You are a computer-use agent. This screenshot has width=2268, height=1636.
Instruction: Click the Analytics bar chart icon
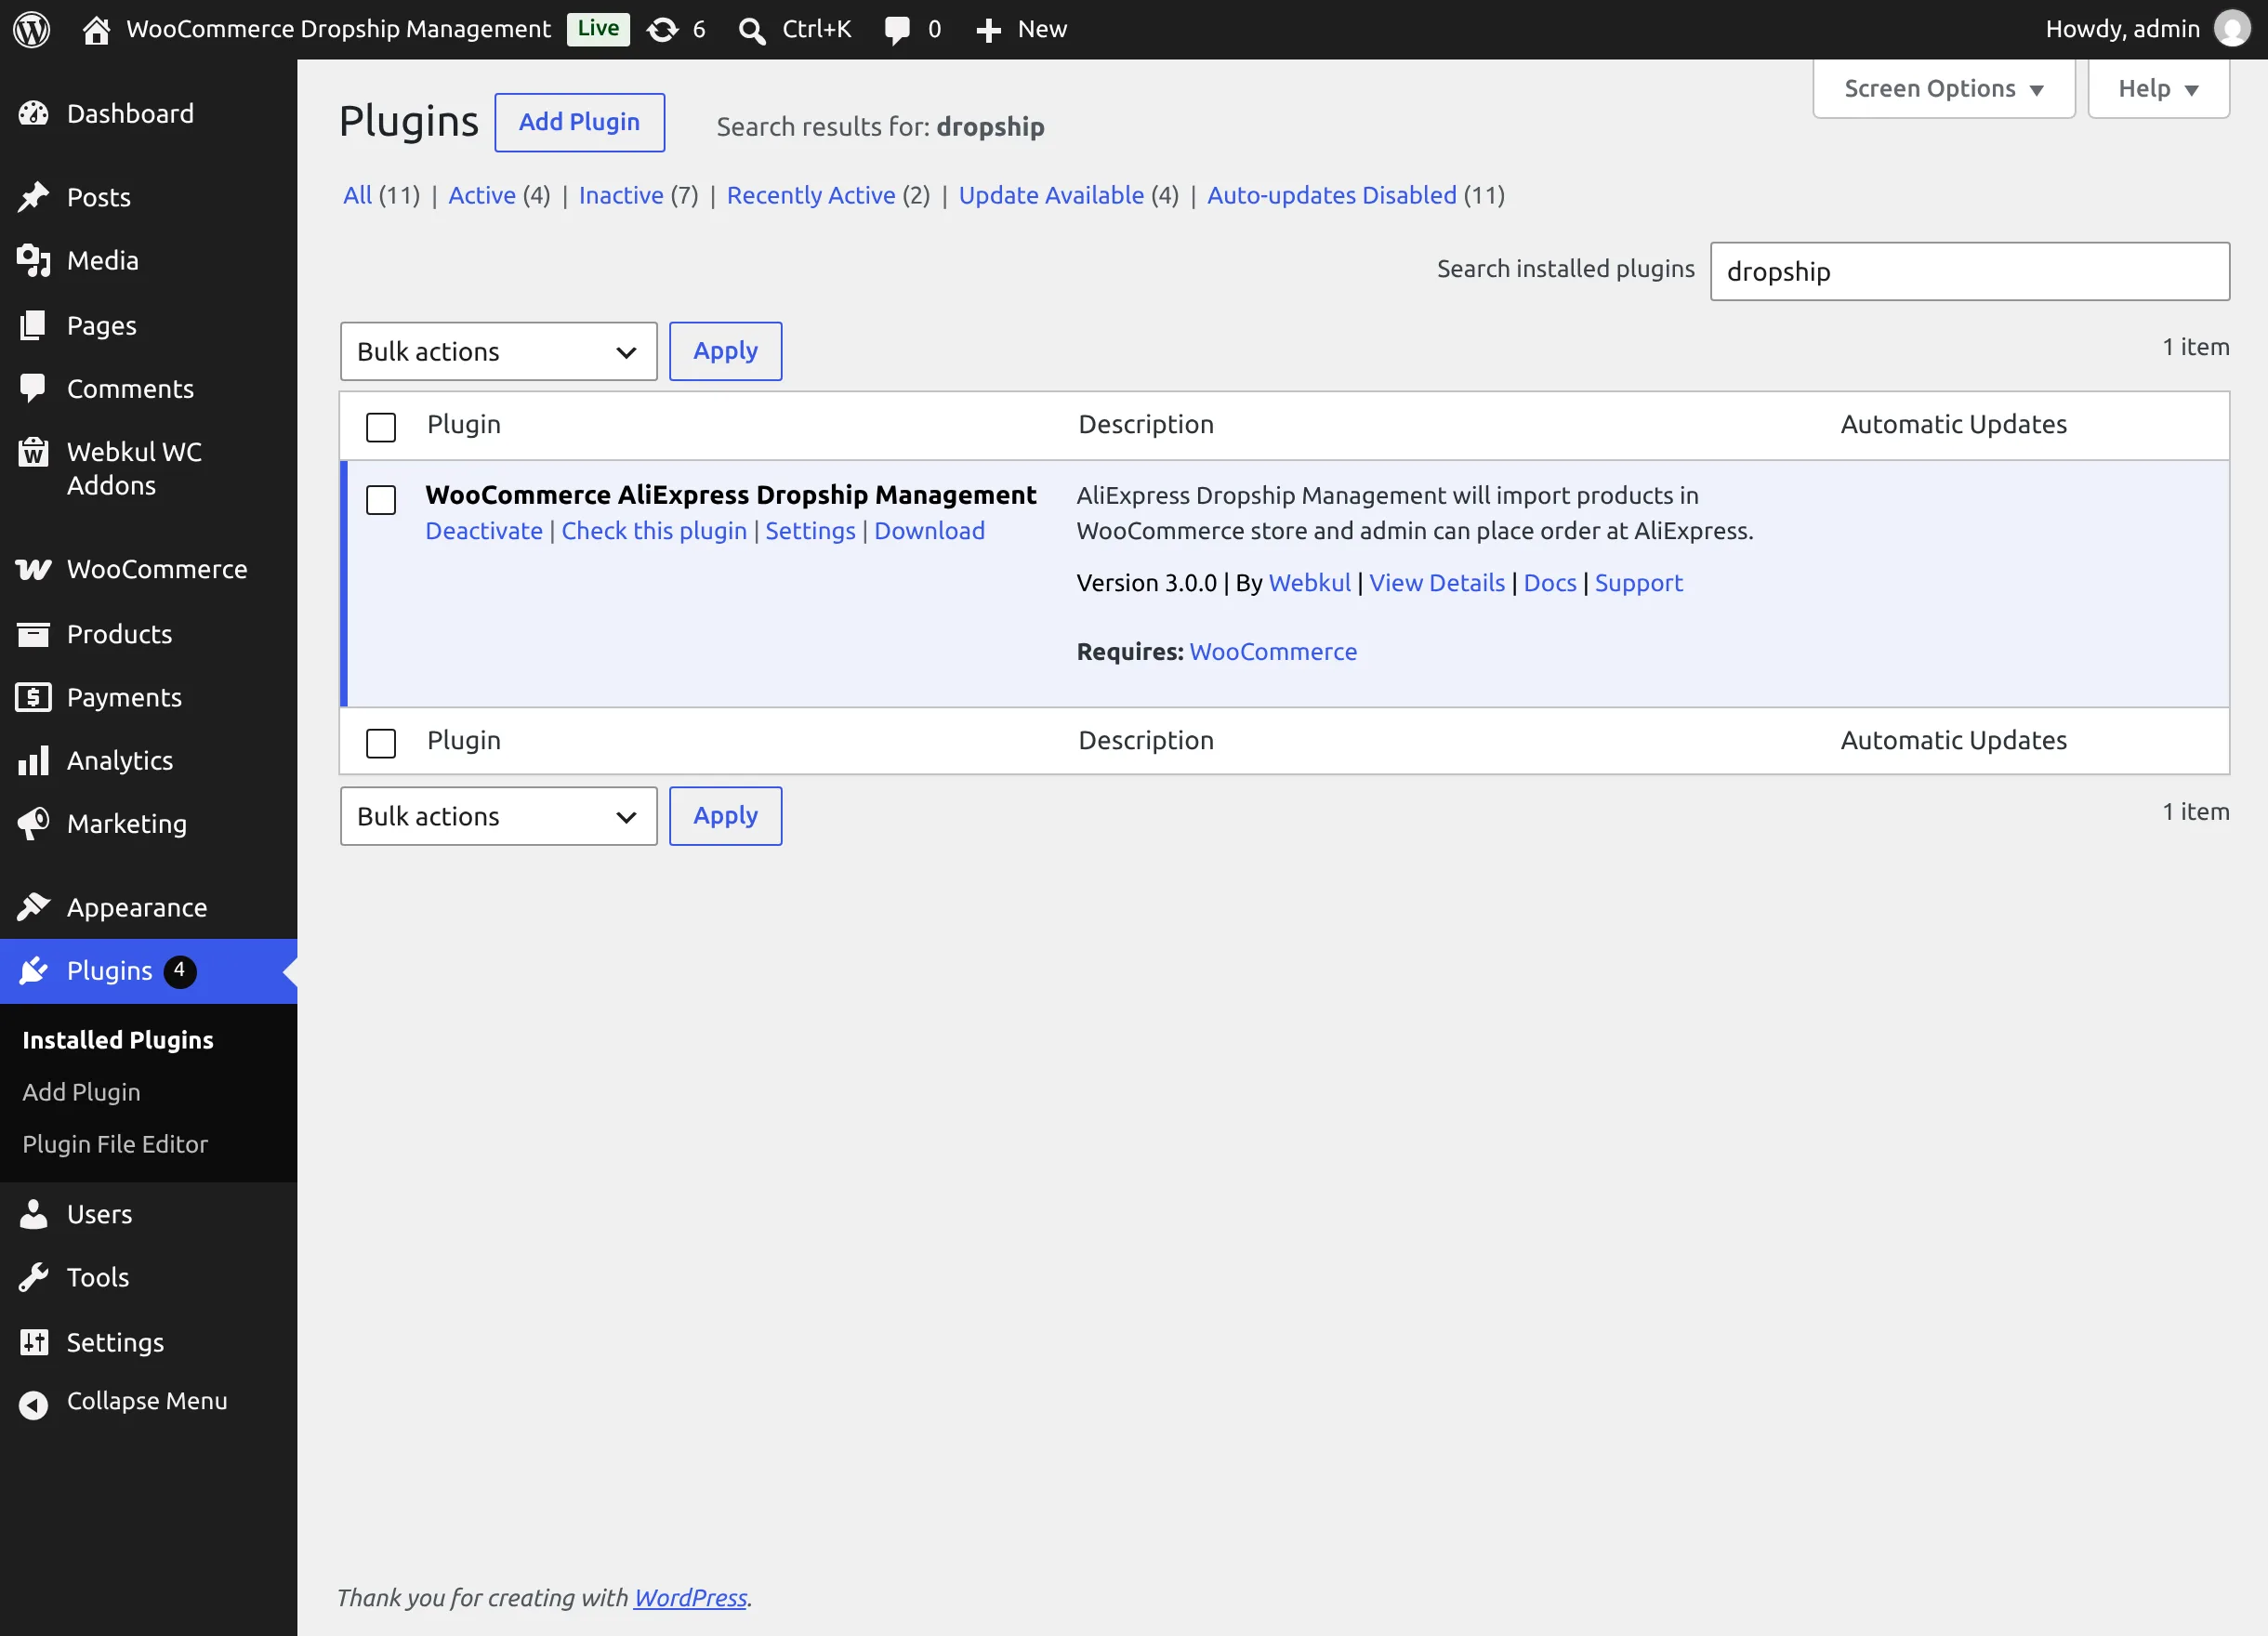(33, 760)
